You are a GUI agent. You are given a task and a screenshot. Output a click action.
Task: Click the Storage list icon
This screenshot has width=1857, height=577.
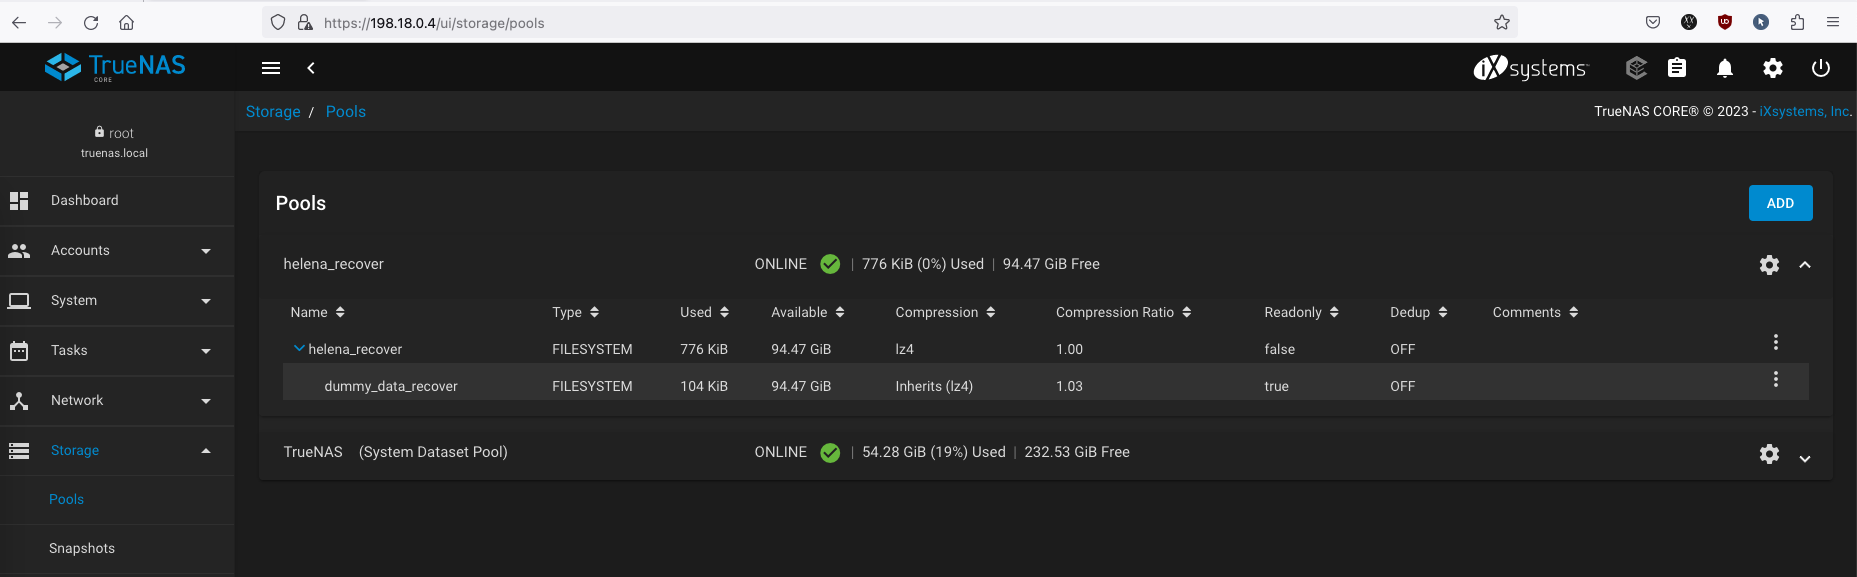19,451
